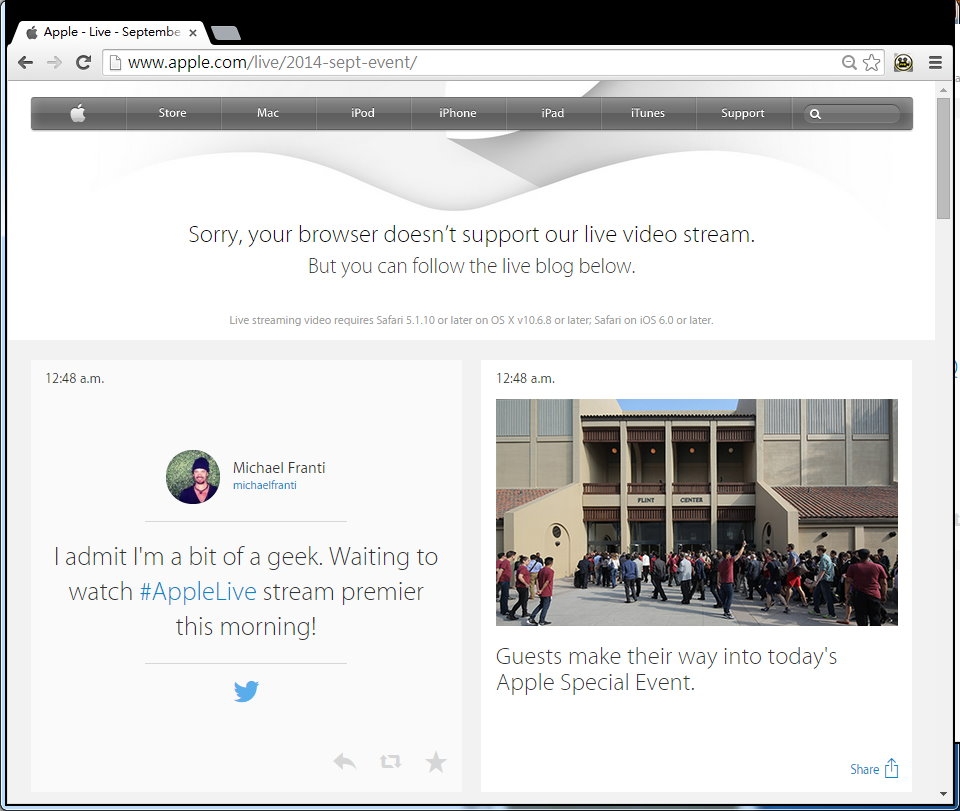Screen dimensions: 960x811
Task: Click the Twitter bird icon
Action: tap(246, 692)
